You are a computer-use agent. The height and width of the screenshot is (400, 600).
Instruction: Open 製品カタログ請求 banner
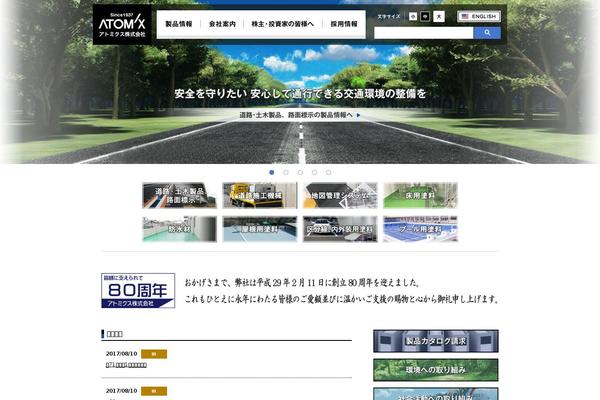[x=436, y=341]
